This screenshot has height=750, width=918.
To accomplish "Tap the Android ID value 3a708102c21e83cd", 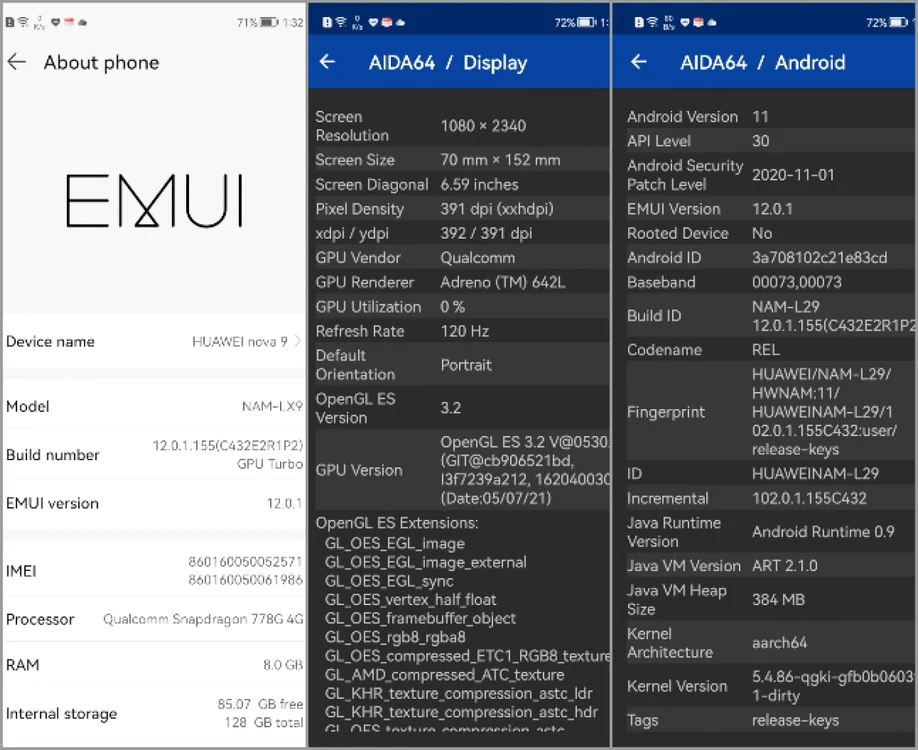I will tap(820, 258).
